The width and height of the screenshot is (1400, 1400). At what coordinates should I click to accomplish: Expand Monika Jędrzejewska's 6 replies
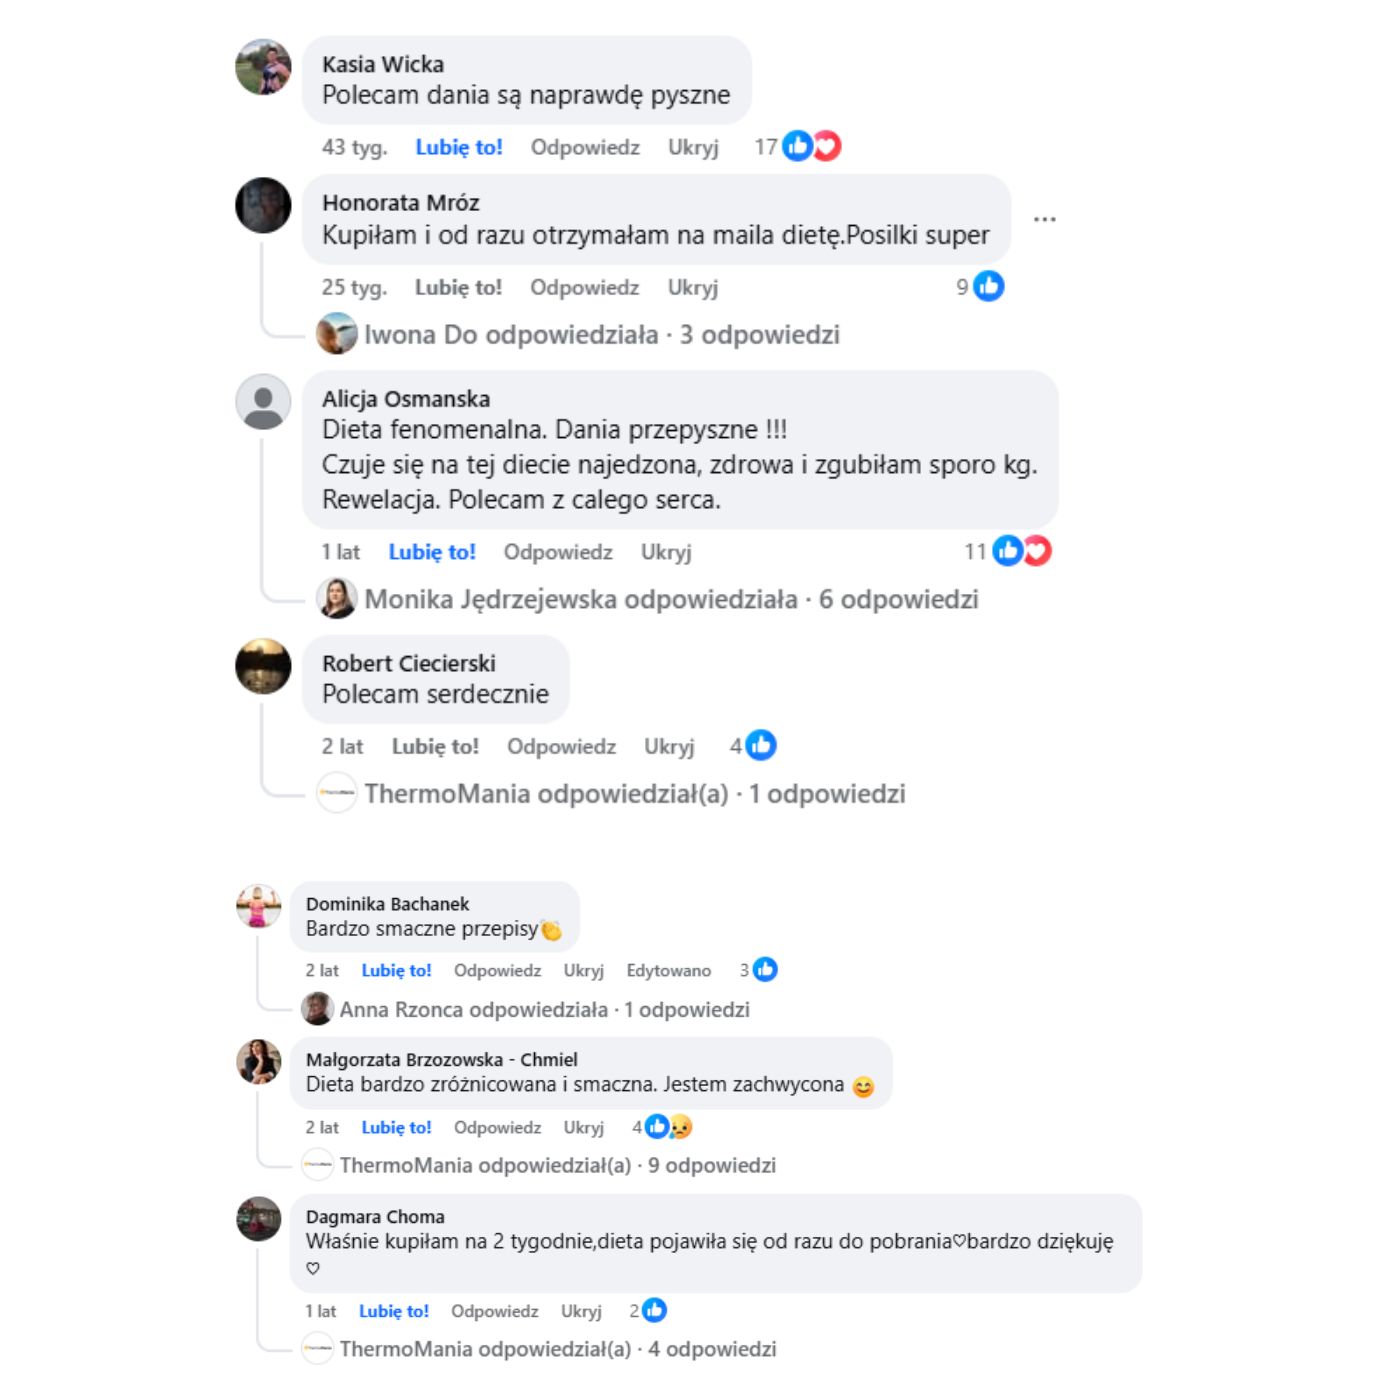pyautogui.click(x=671, y=600)
